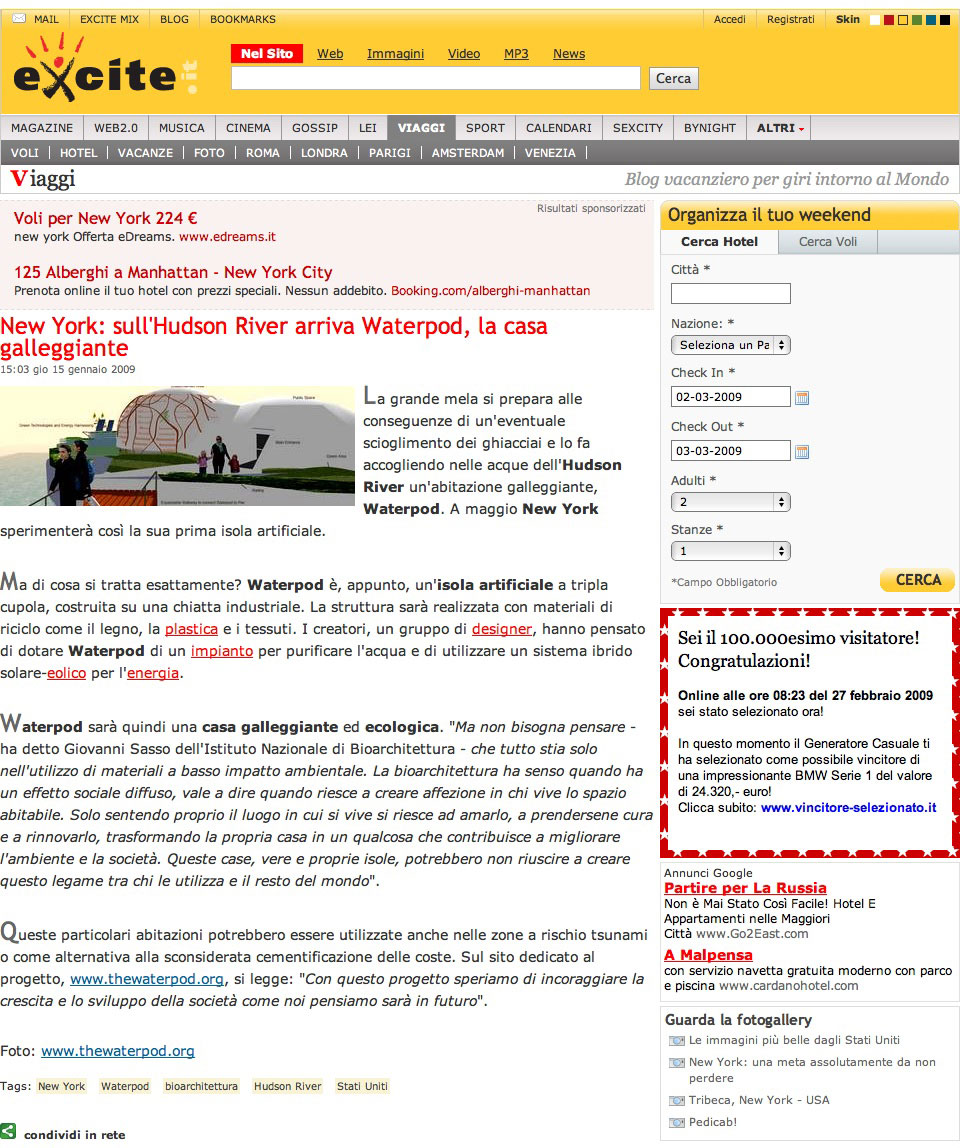Go to the VACANZE submenu
Screen dimensions: 960x1148
coord(146,153)
